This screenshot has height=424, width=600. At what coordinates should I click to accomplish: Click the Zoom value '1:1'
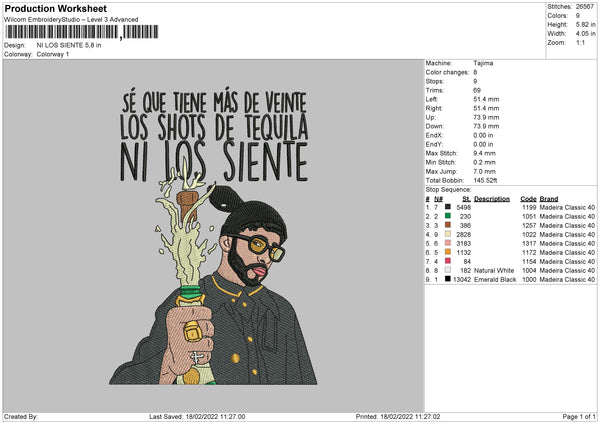[580, 42]
